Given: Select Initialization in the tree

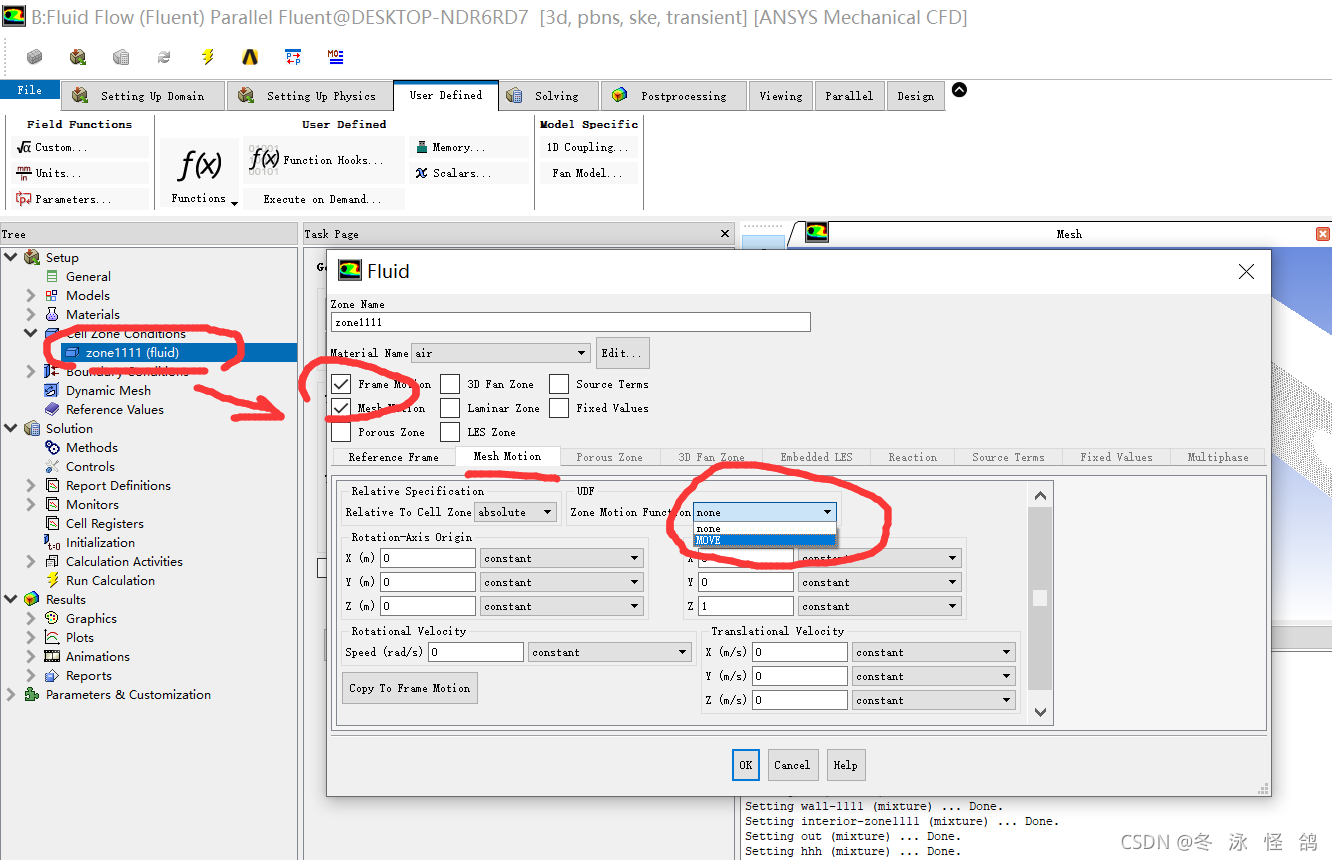Looking at the screenshot, I should (x=100, y=543).
